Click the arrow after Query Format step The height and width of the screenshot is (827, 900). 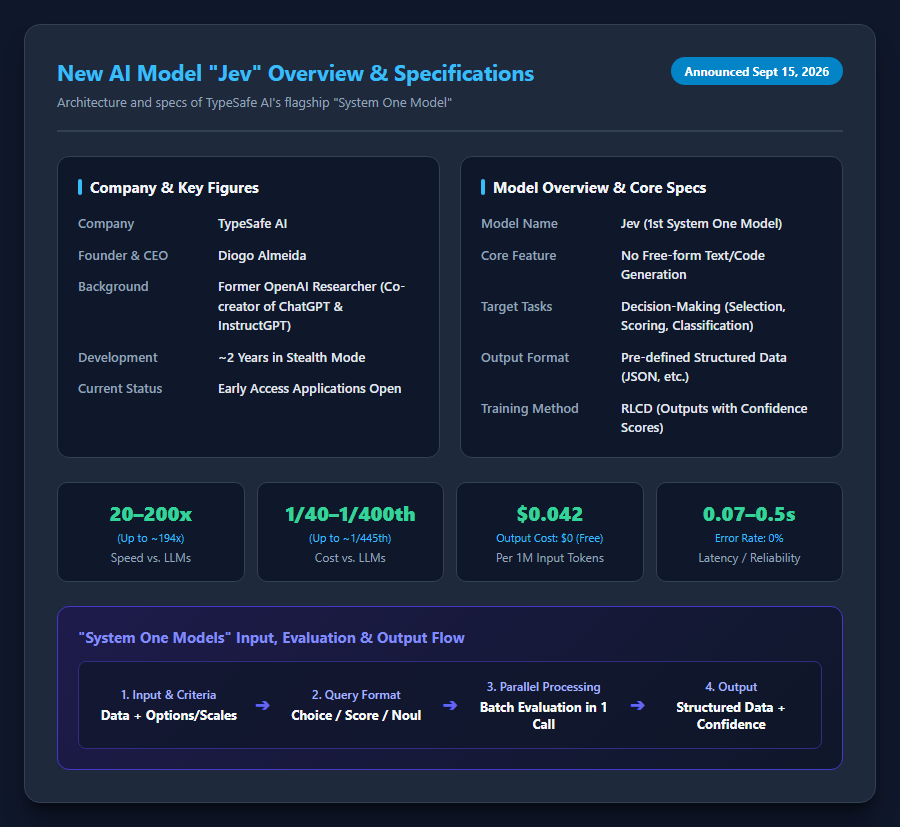click(450, 705)
